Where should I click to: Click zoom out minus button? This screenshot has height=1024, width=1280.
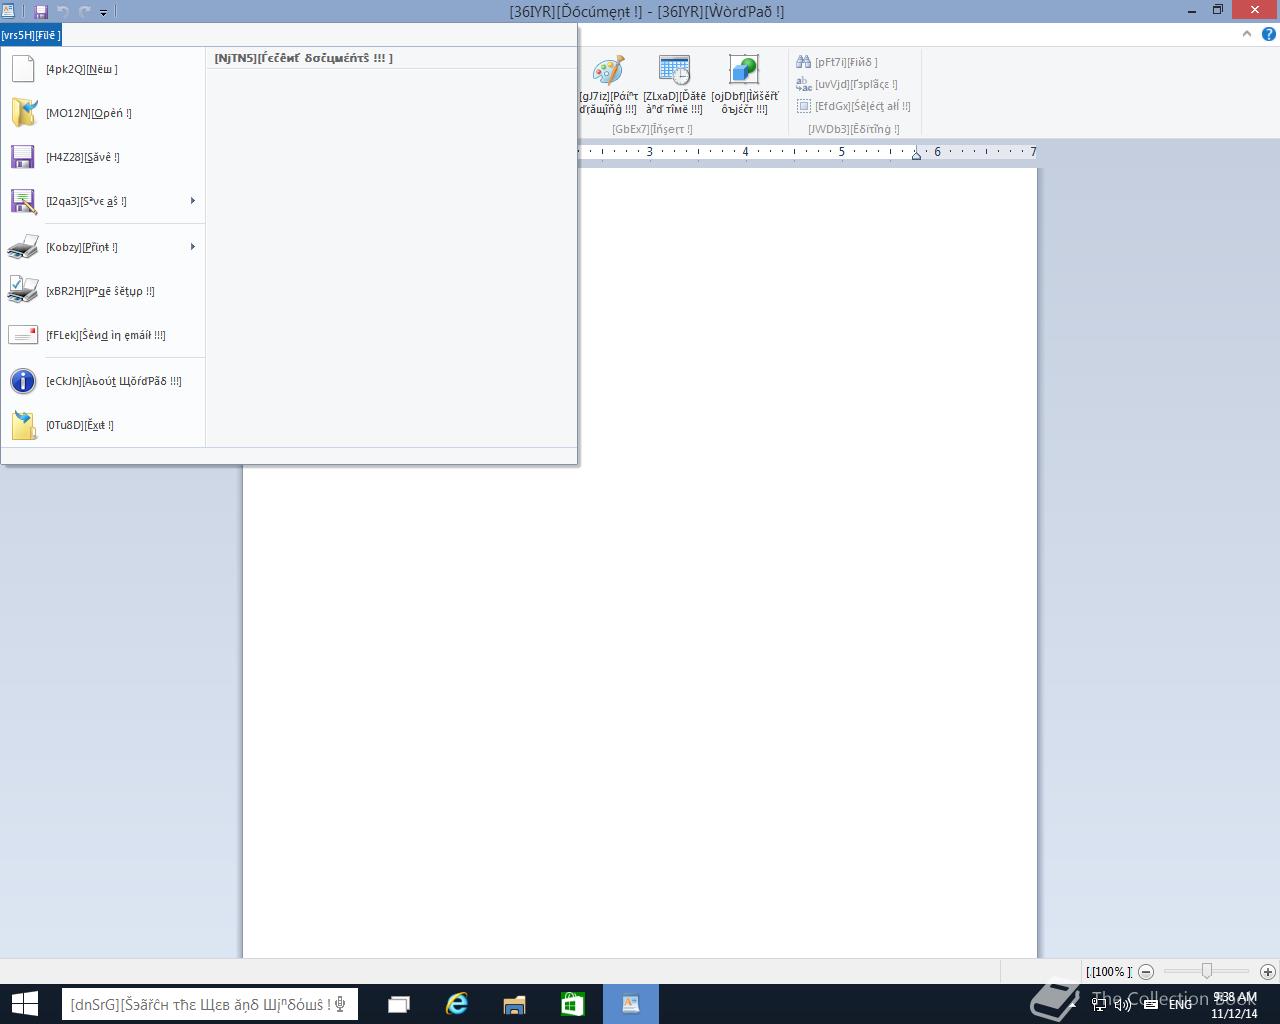point(1146,971)
